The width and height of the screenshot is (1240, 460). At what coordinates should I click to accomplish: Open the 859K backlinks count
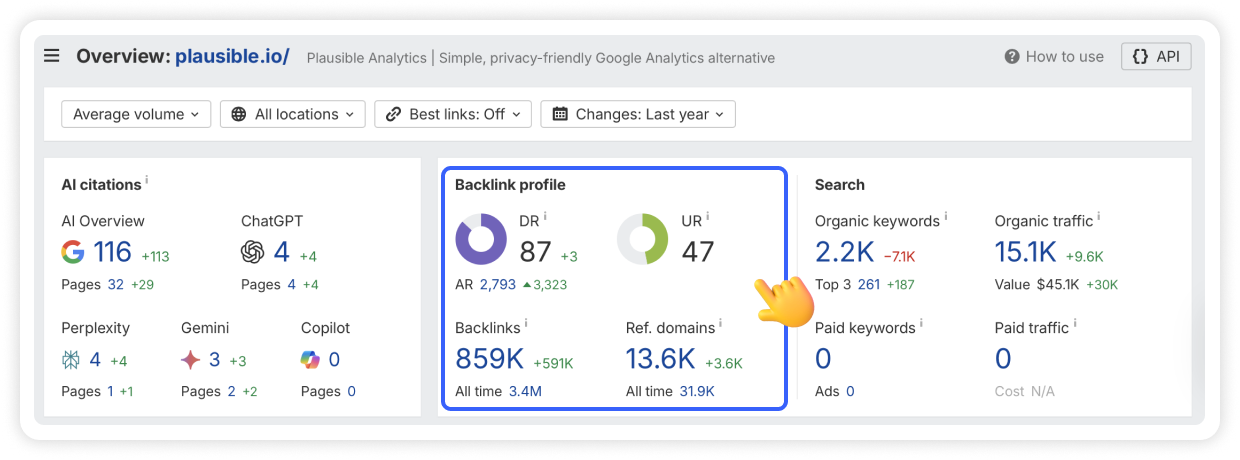click(x=490, y=359)
